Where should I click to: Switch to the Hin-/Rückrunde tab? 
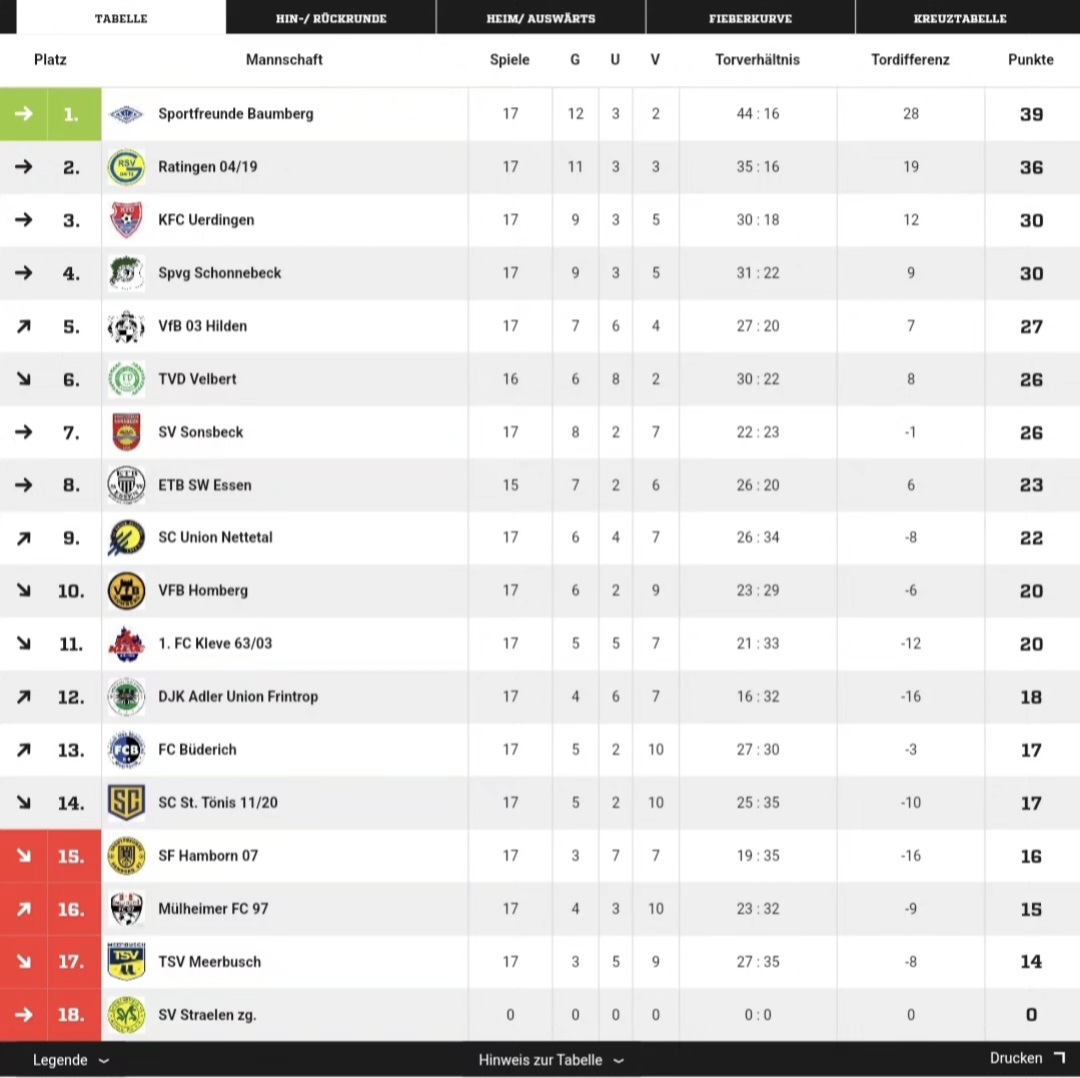pyautogui.click(x=331, y=18)
